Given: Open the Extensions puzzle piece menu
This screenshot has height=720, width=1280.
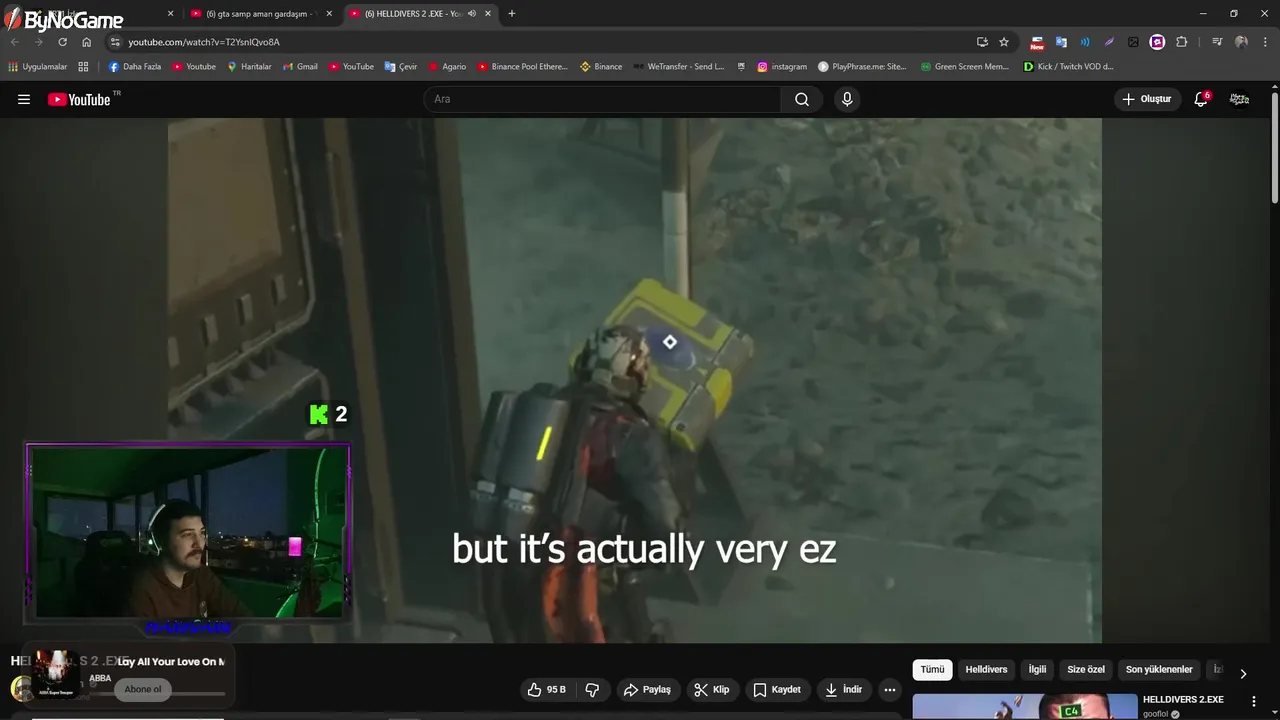Looking at the screenshot, I should click(x=1181, y=42).
